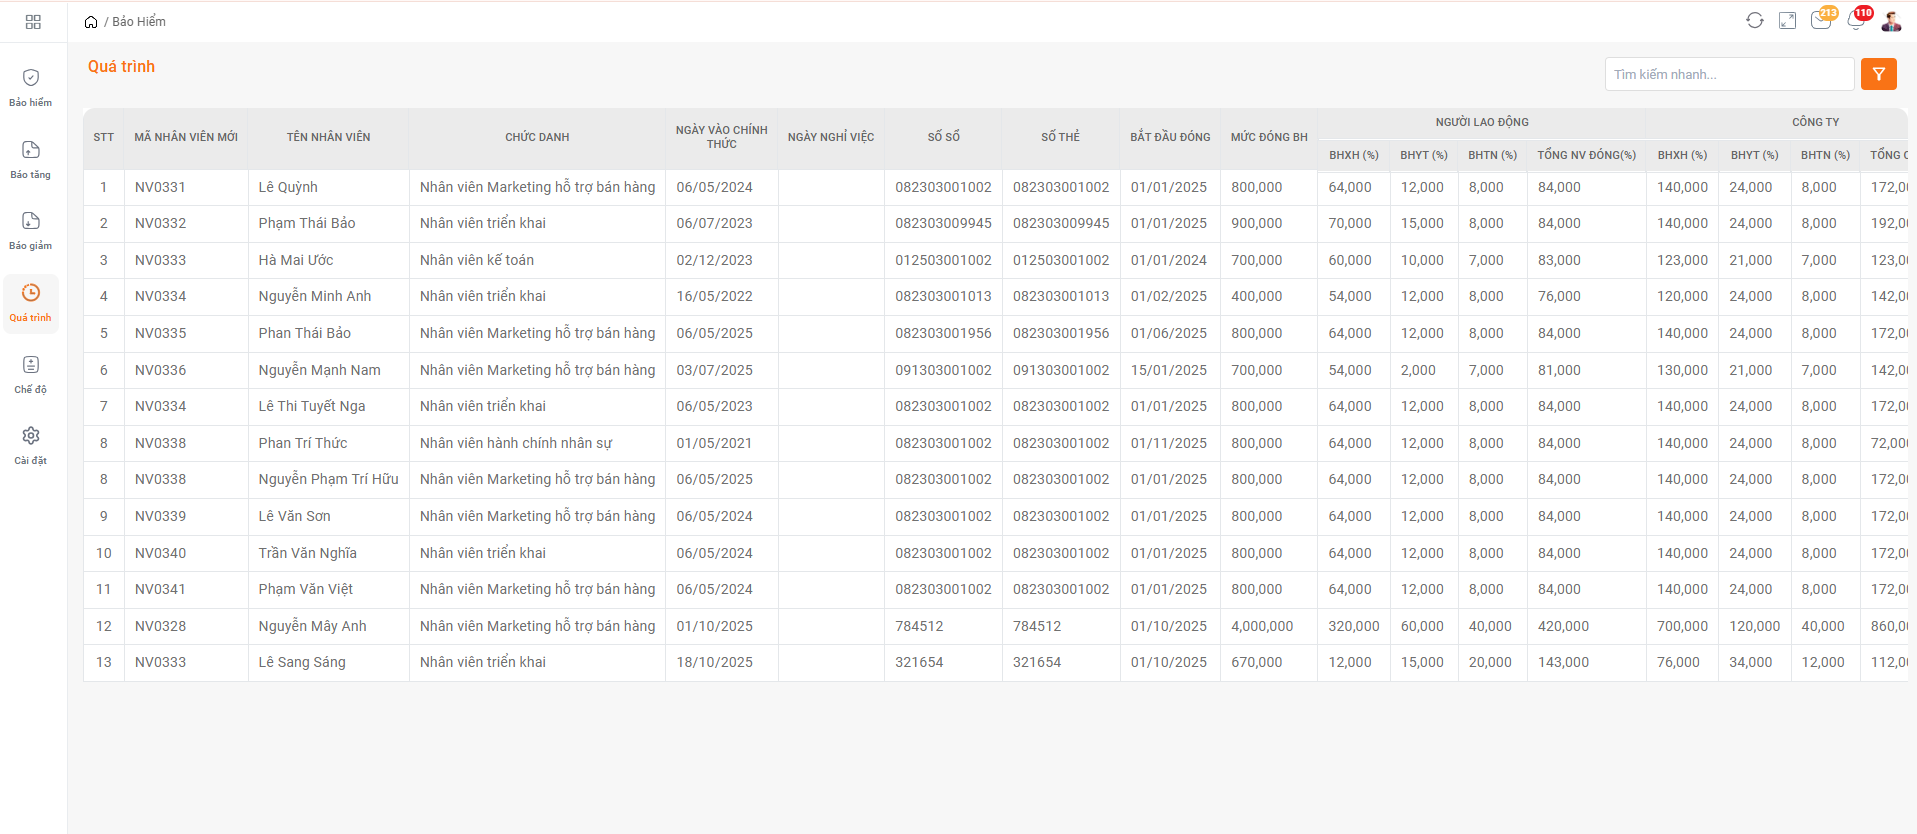The height and width of the screenshot is (834, 1917).
Task: Open notifications bell with 110 badge
Action: pos(1856,21)
